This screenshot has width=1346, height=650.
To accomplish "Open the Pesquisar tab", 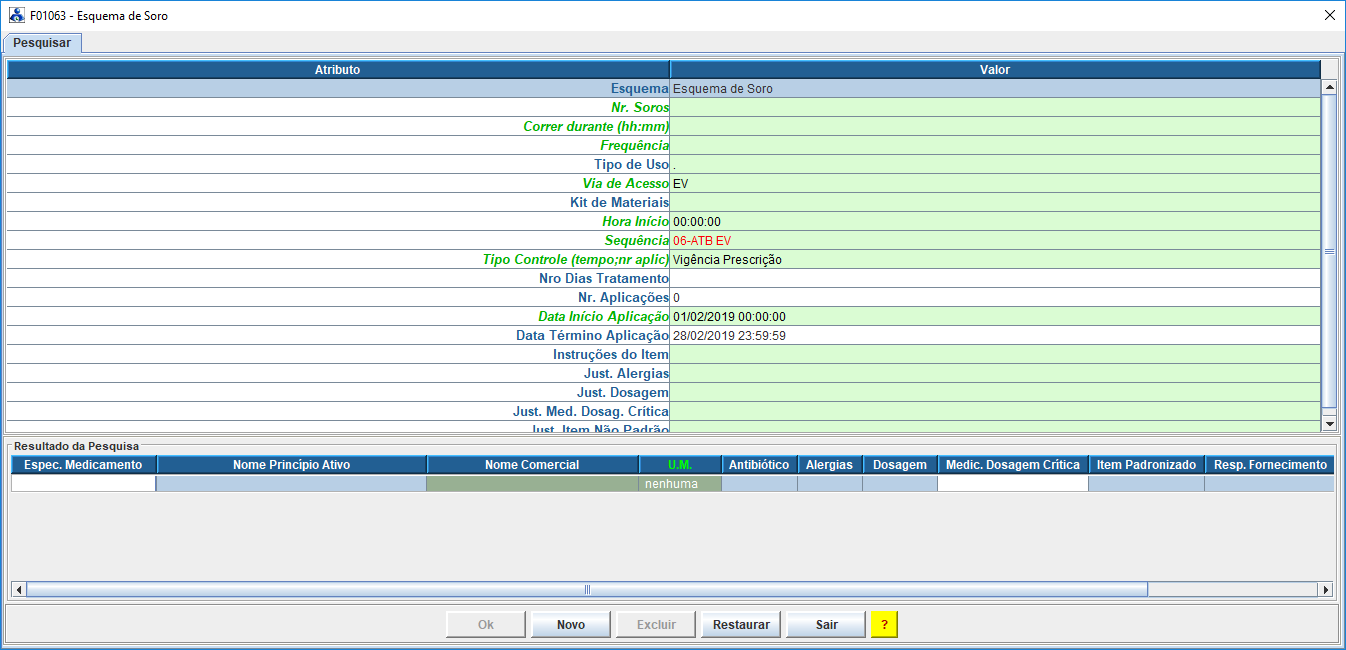I will pos(42,43).
